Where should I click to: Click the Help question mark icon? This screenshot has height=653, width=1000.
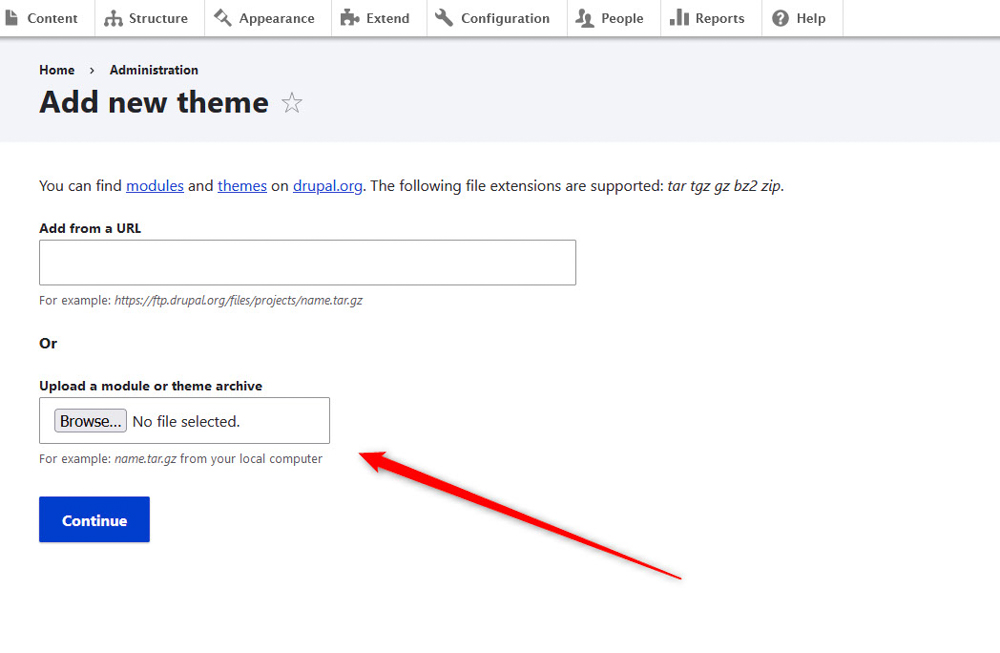[x=780, y=18]
